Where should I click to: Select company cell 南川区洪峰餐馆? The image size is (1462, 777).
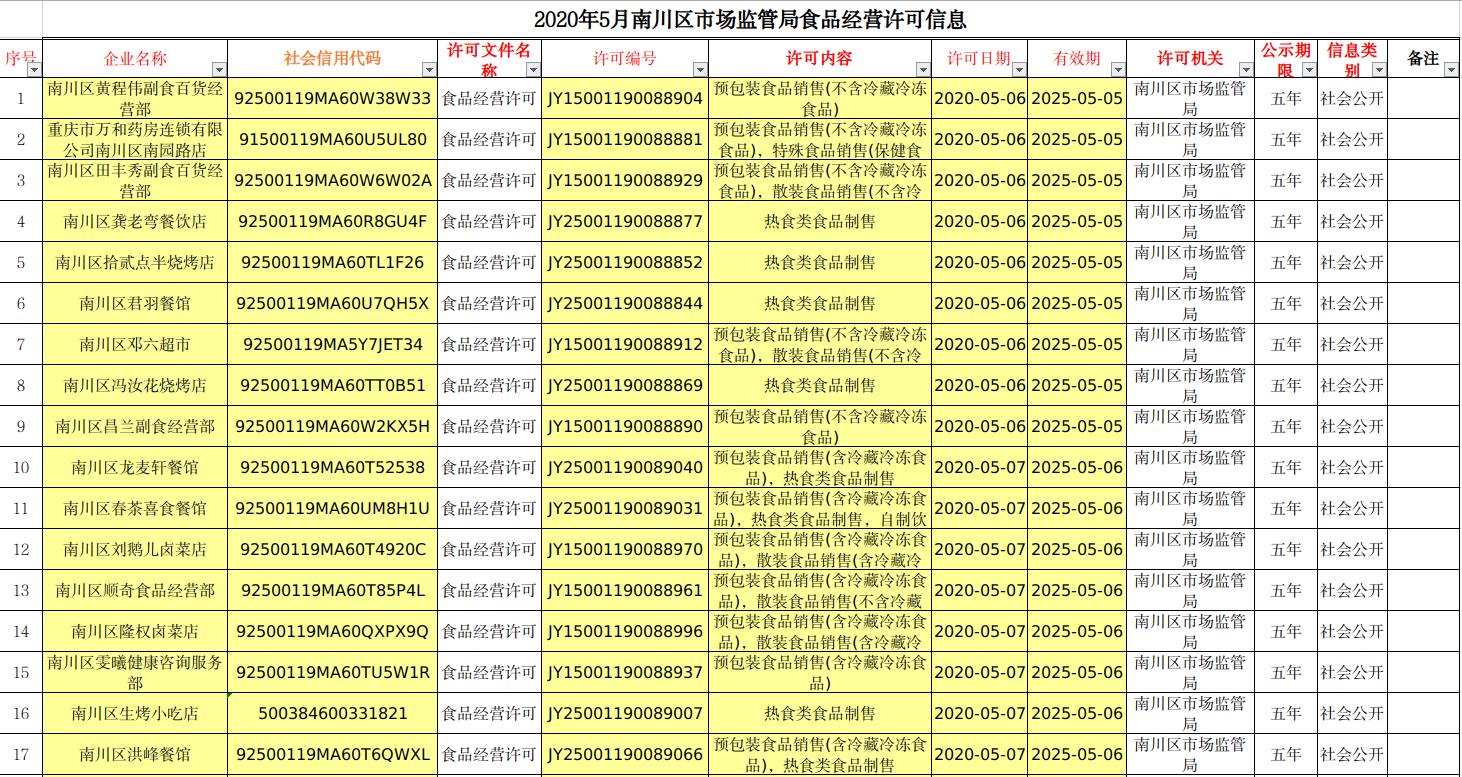pos(135,754)
